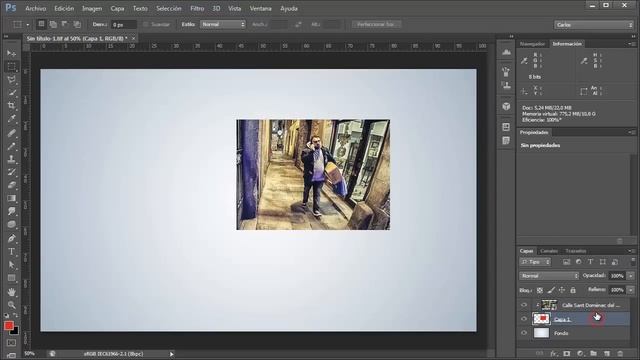Select the Gradient tool
640x360 pixels.
pos(11,198)
